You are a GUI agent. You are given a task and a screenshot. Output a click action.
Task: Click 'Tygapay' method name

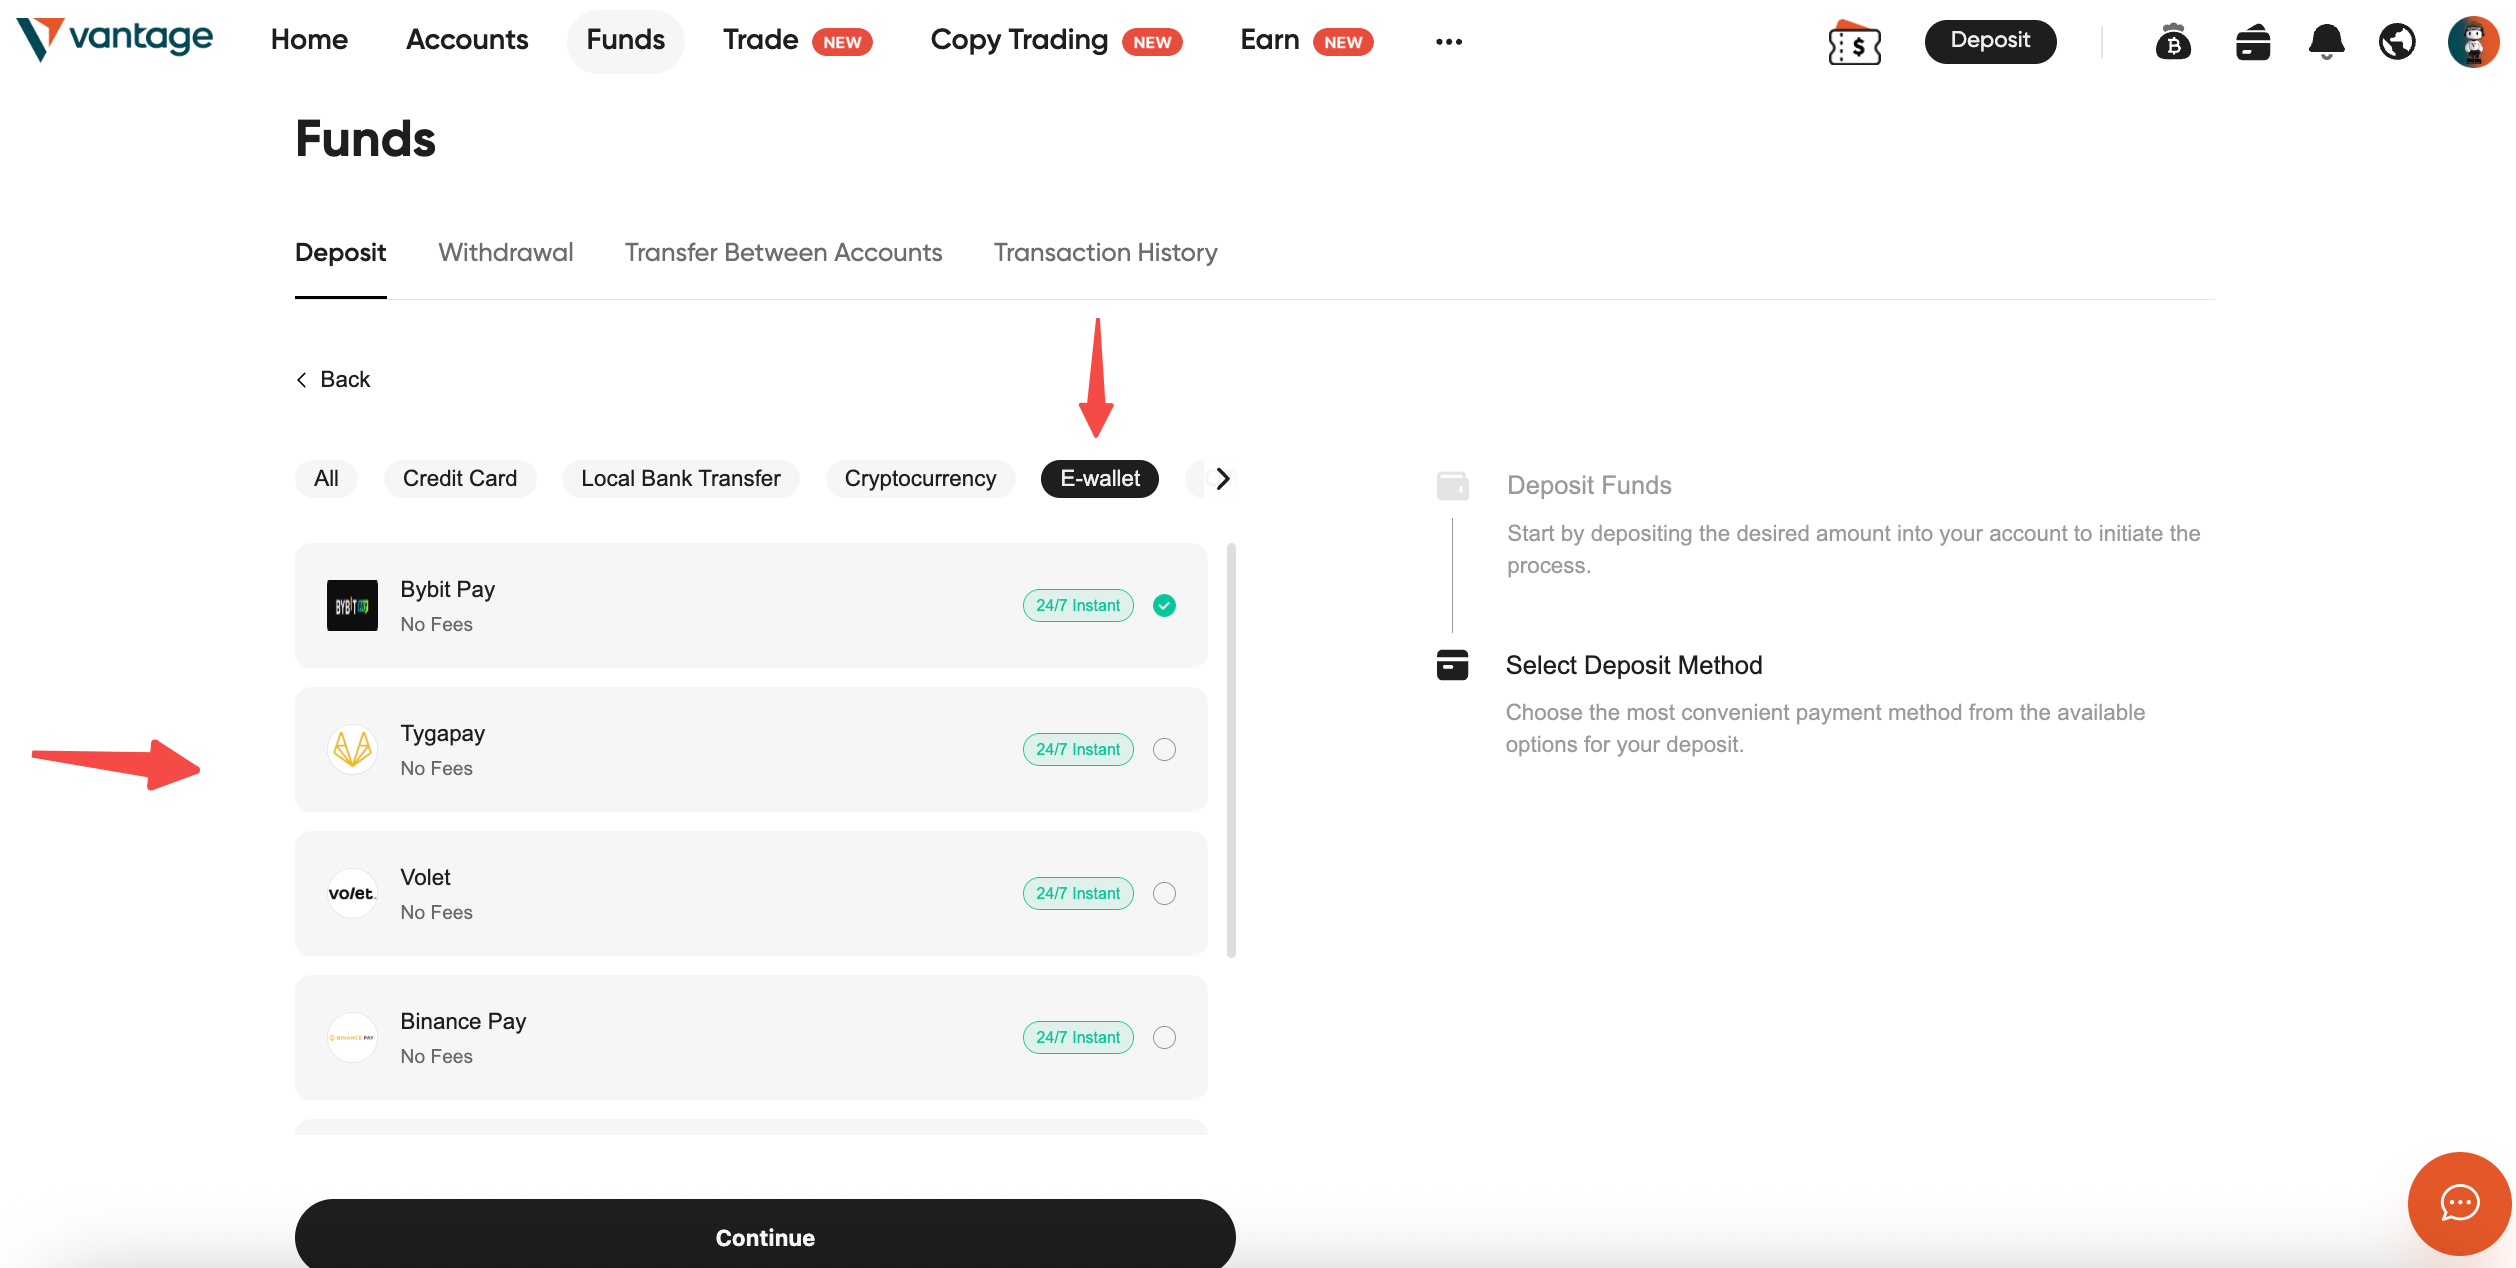442,733
